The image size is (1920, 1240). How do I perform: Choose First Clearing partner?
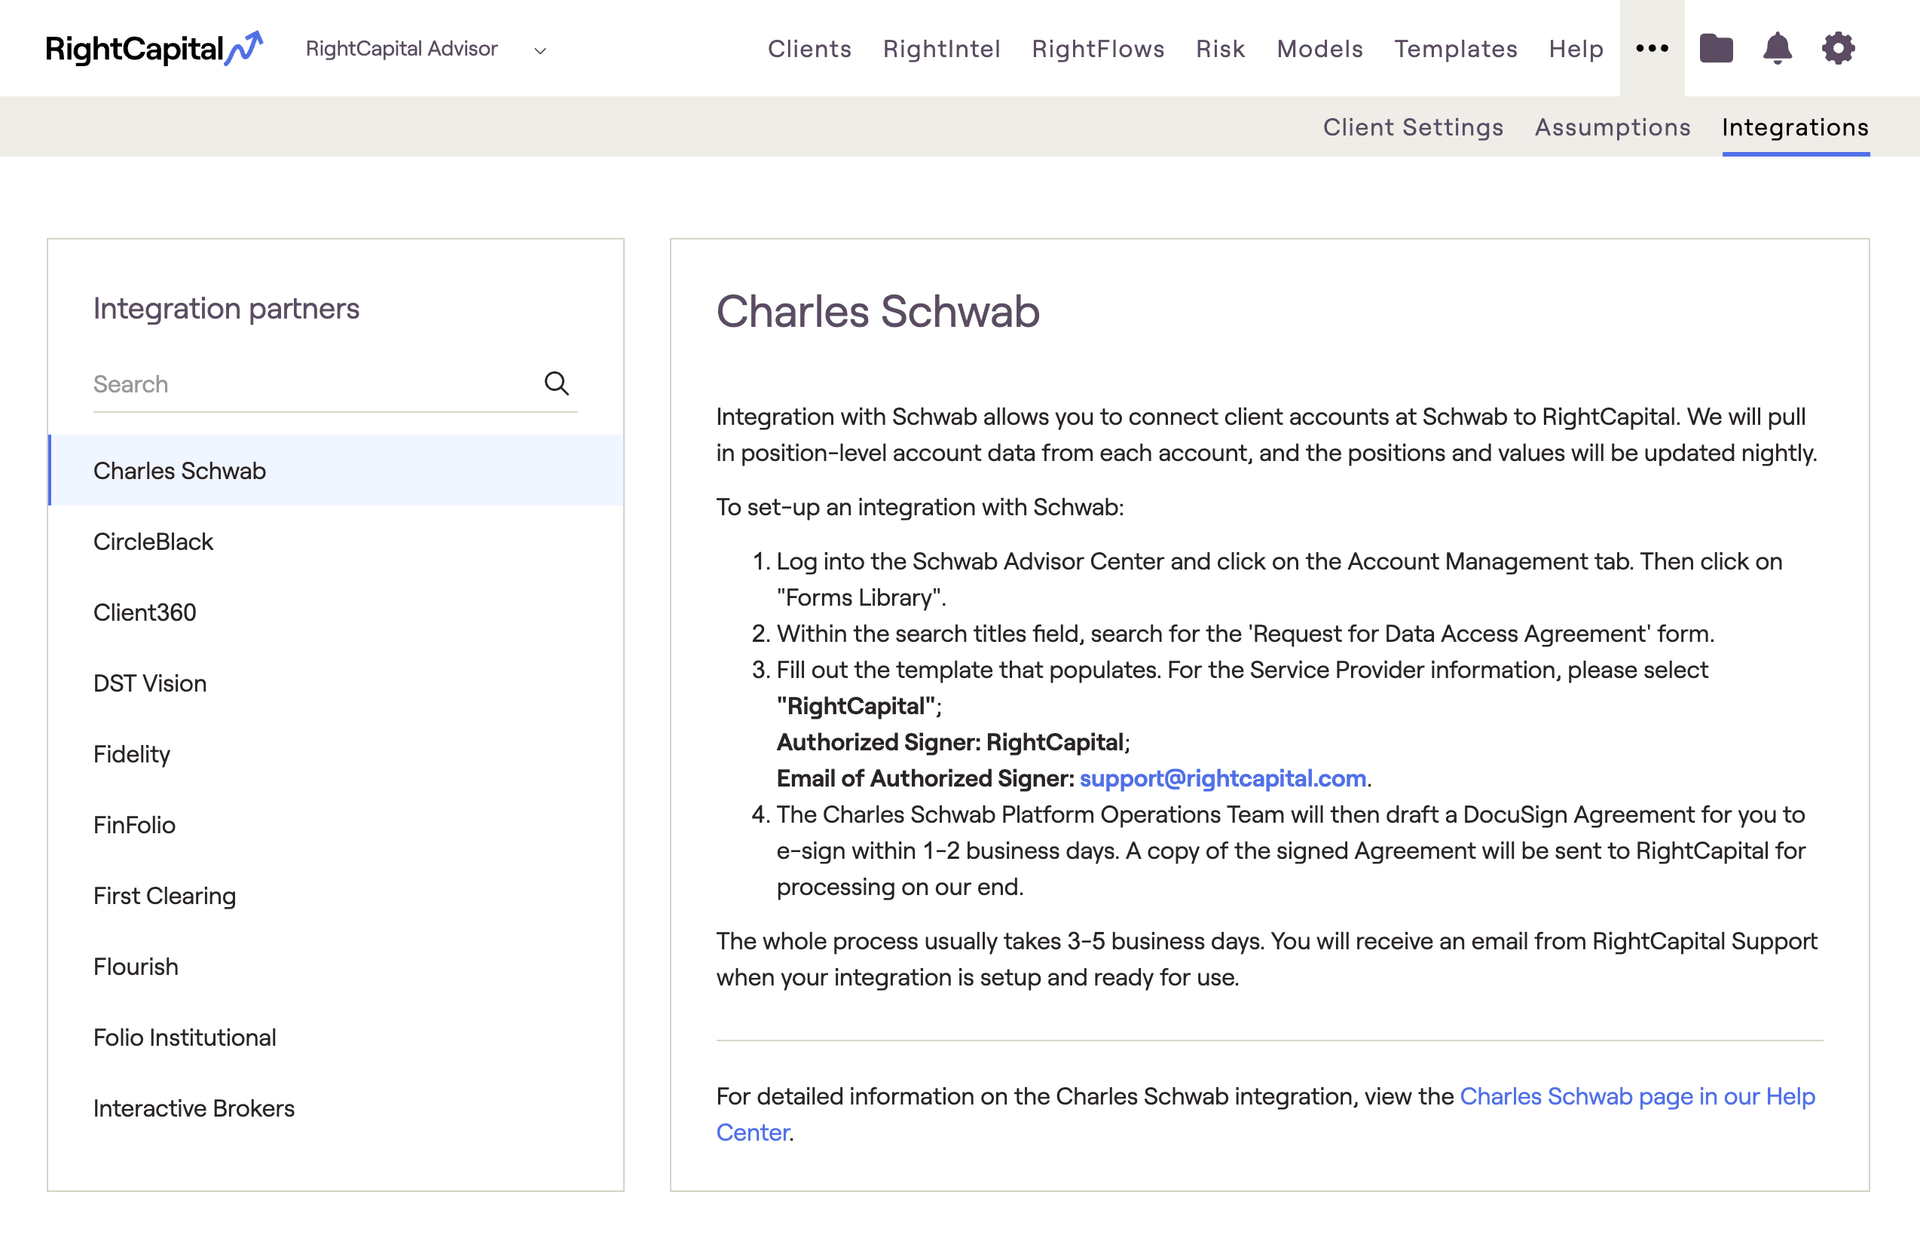[336, 896]
